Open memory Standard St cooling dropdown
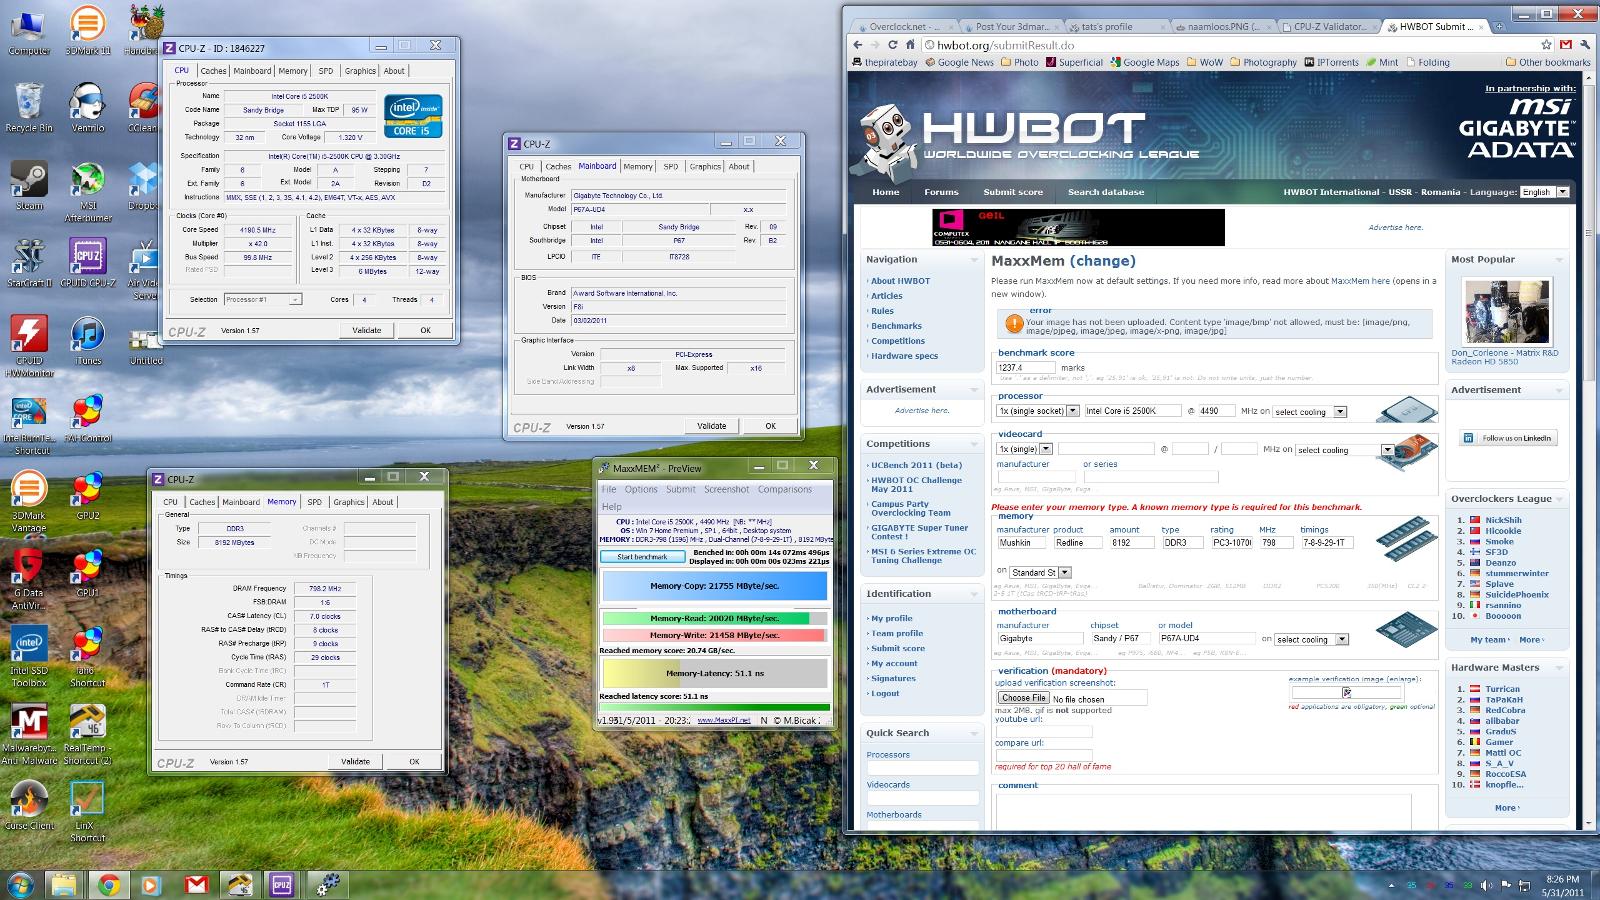Viewport: 1600px width, 900px height. [1040, 572]
